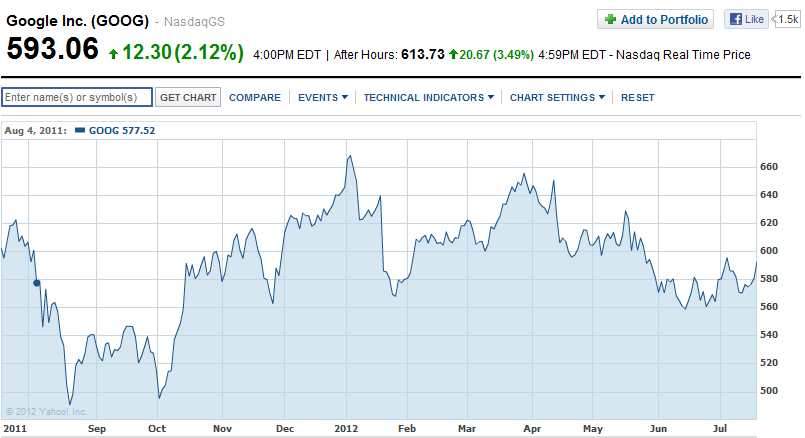Click the Facebook 'f' logo icon
805x438 pixels.
[x=736, y=20]
